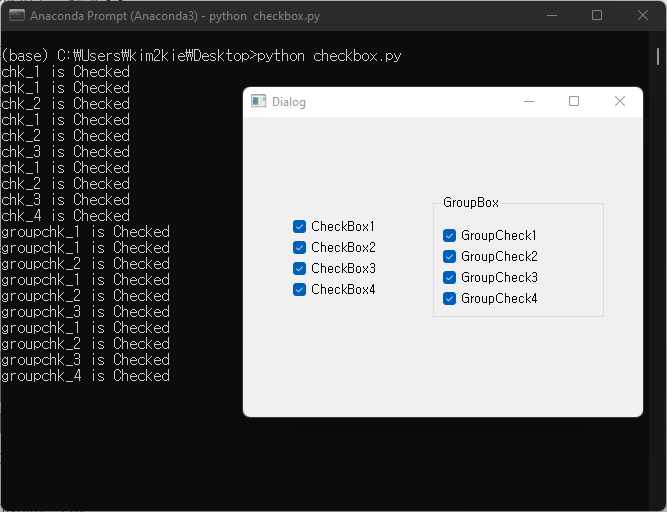Disable the GroupCheck3 checkbox
667x512 pixels.
pos(449,278)
